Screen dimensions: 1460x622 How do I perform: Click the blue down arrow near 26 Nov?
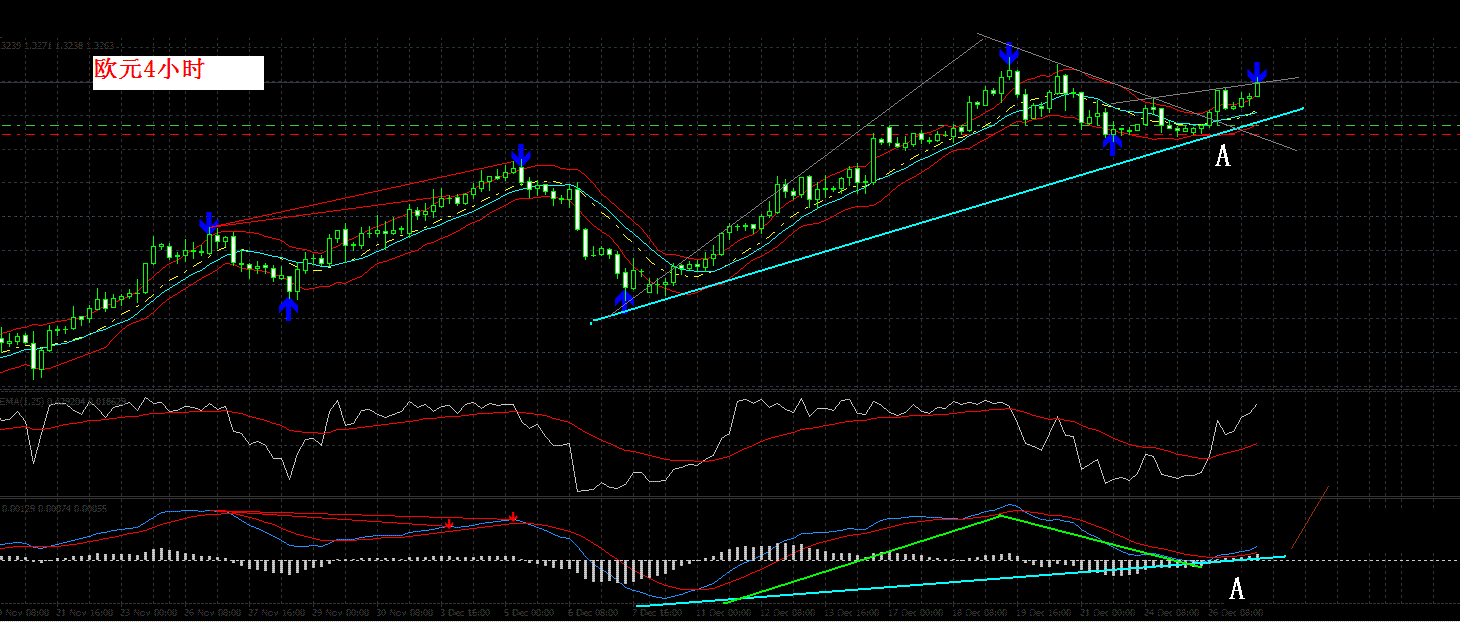pos(208,222)
